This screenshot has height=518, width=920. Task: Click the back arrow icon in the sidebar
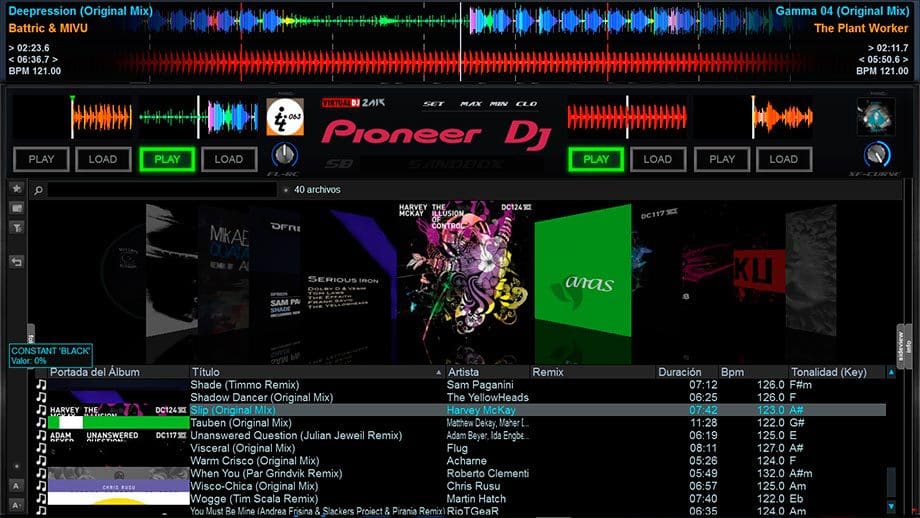coord(16,262)
